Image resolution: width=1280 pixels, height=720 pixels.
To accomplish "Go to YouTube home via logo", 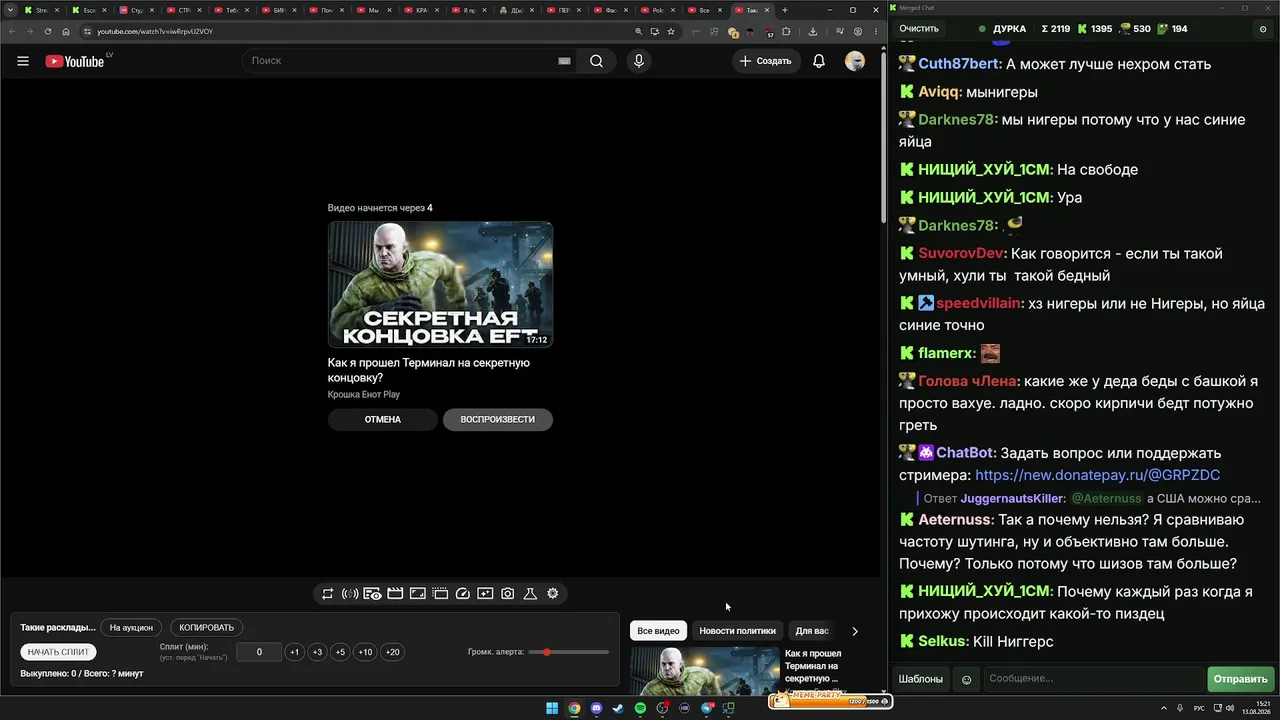I will point(75,61).
